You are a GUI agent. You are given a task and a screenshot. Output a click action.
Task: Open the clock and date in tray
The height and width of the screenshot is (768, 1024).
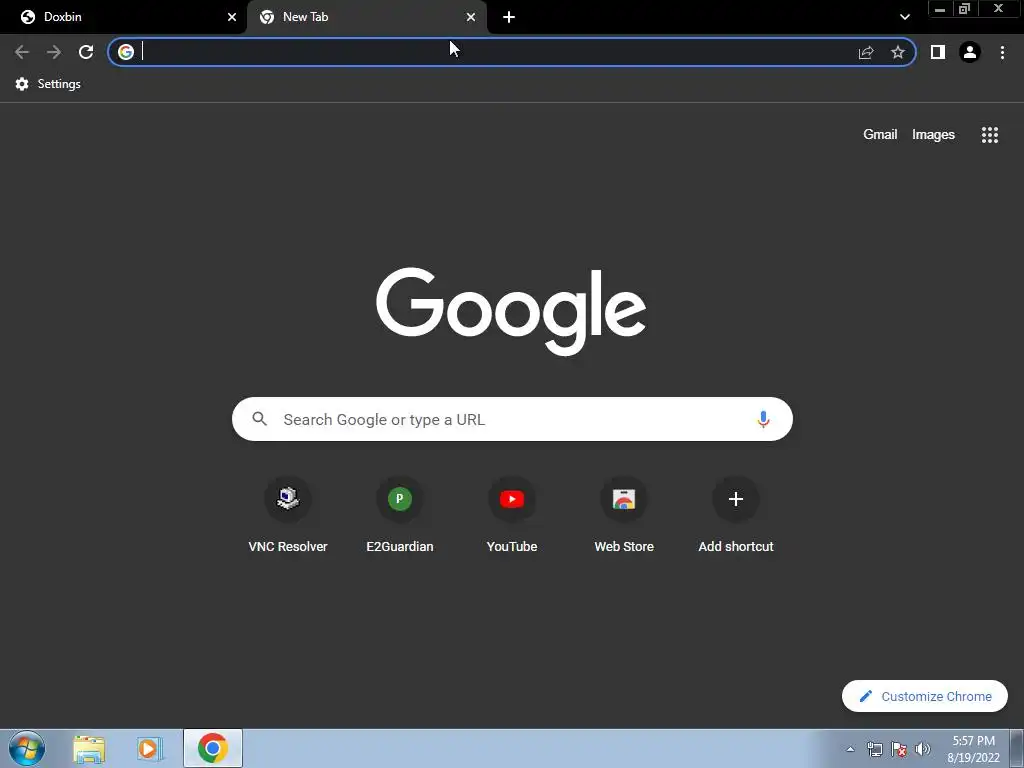click(973, 749)
